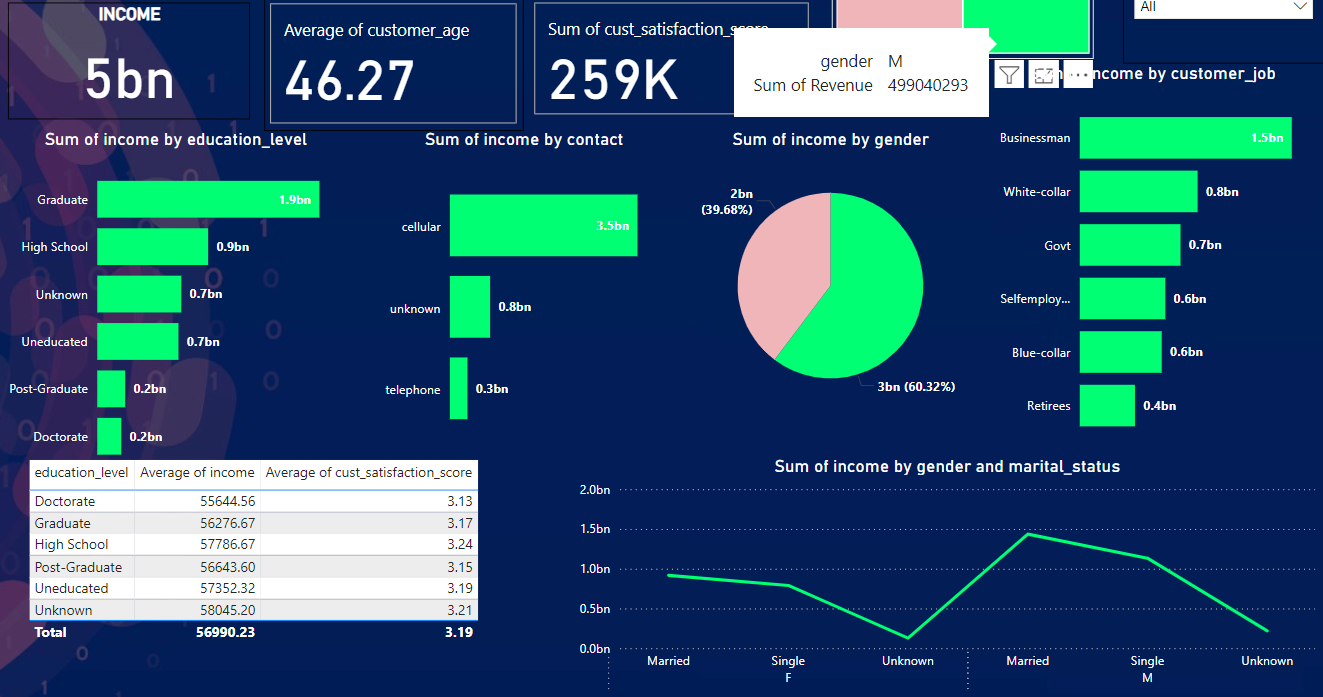
Task: Sort table by Average of income header
Action: click(197, 473)
